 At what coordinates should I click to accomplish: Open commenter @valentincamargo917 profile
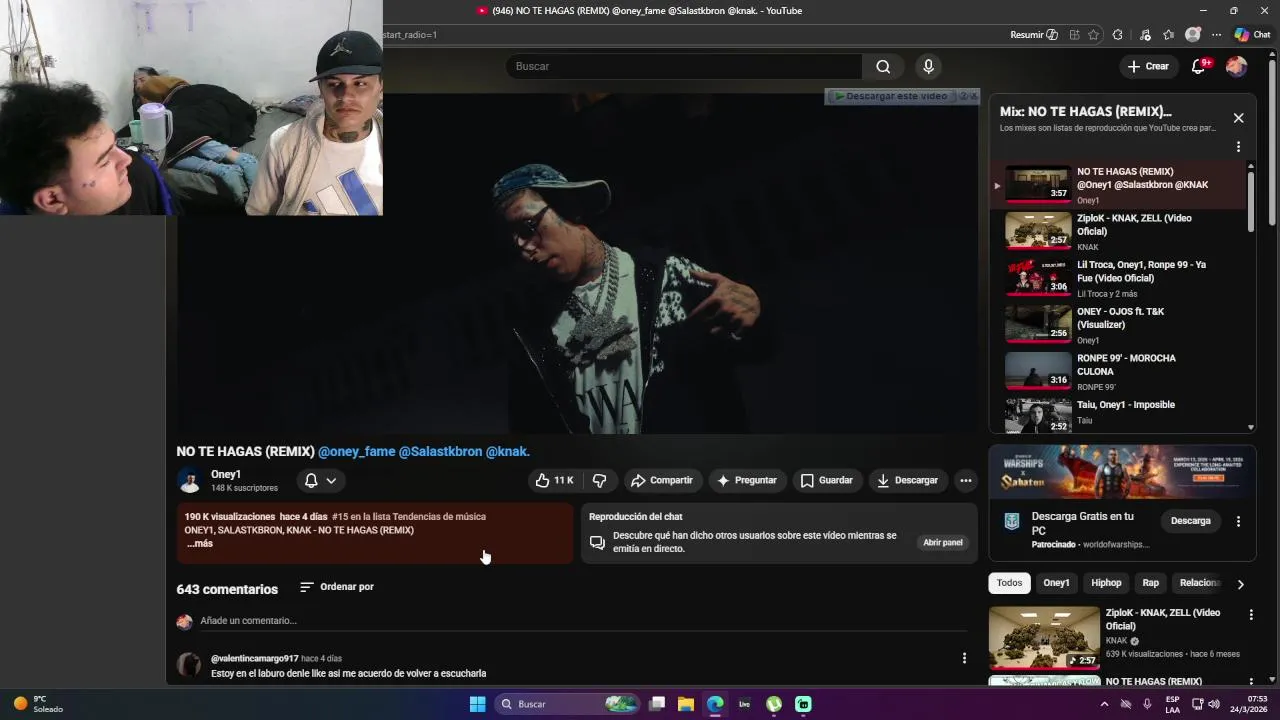(255, 659)
